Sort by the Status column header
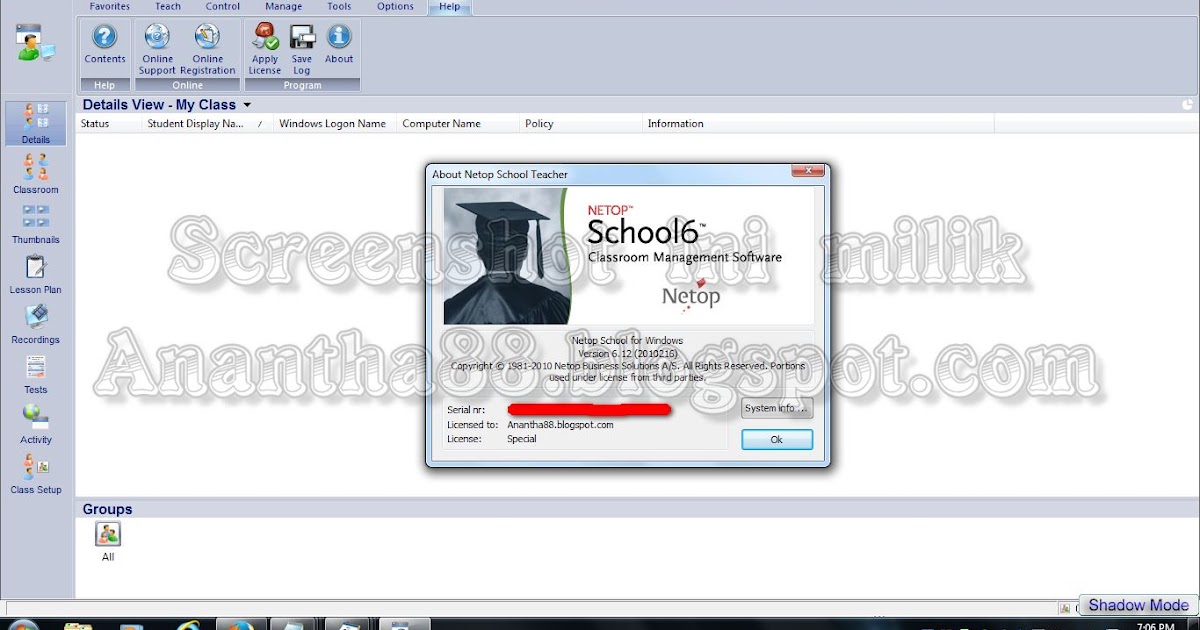The width and height of the screenshot is (1200, 630). (108, 124)
